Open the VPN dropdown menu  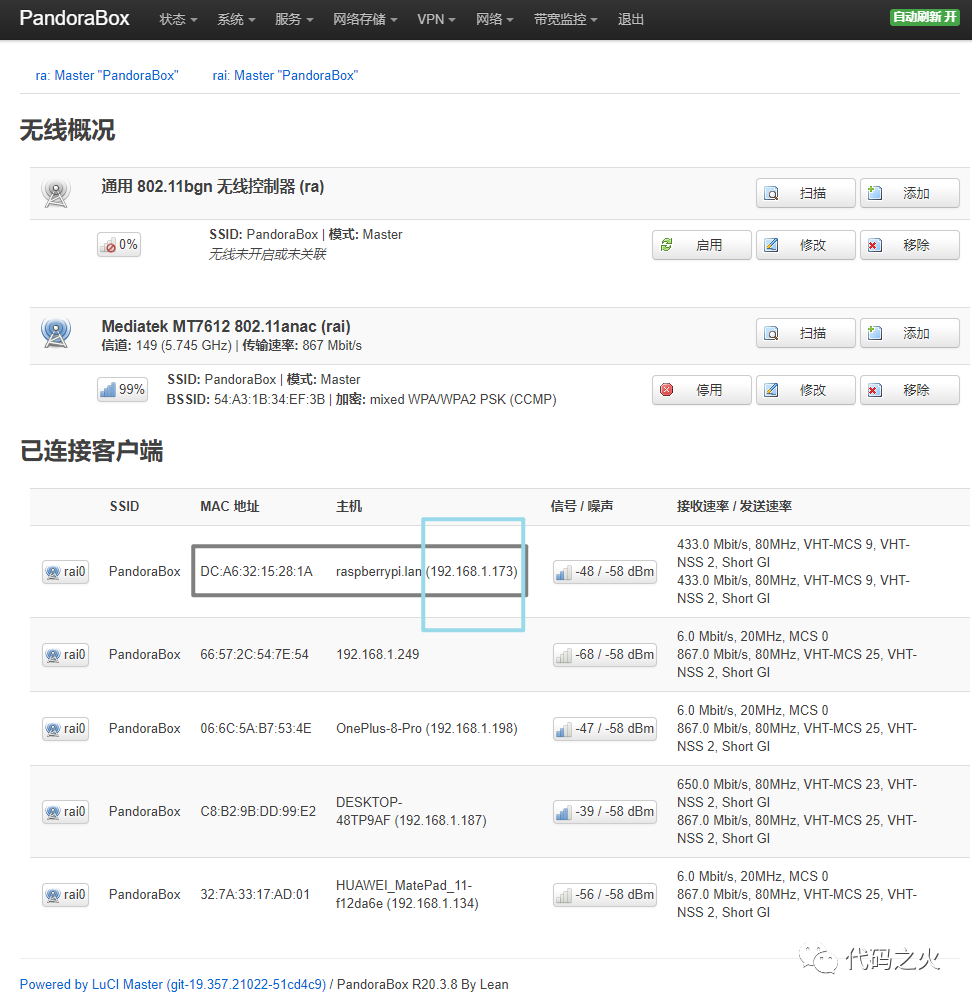click(436, 19)
